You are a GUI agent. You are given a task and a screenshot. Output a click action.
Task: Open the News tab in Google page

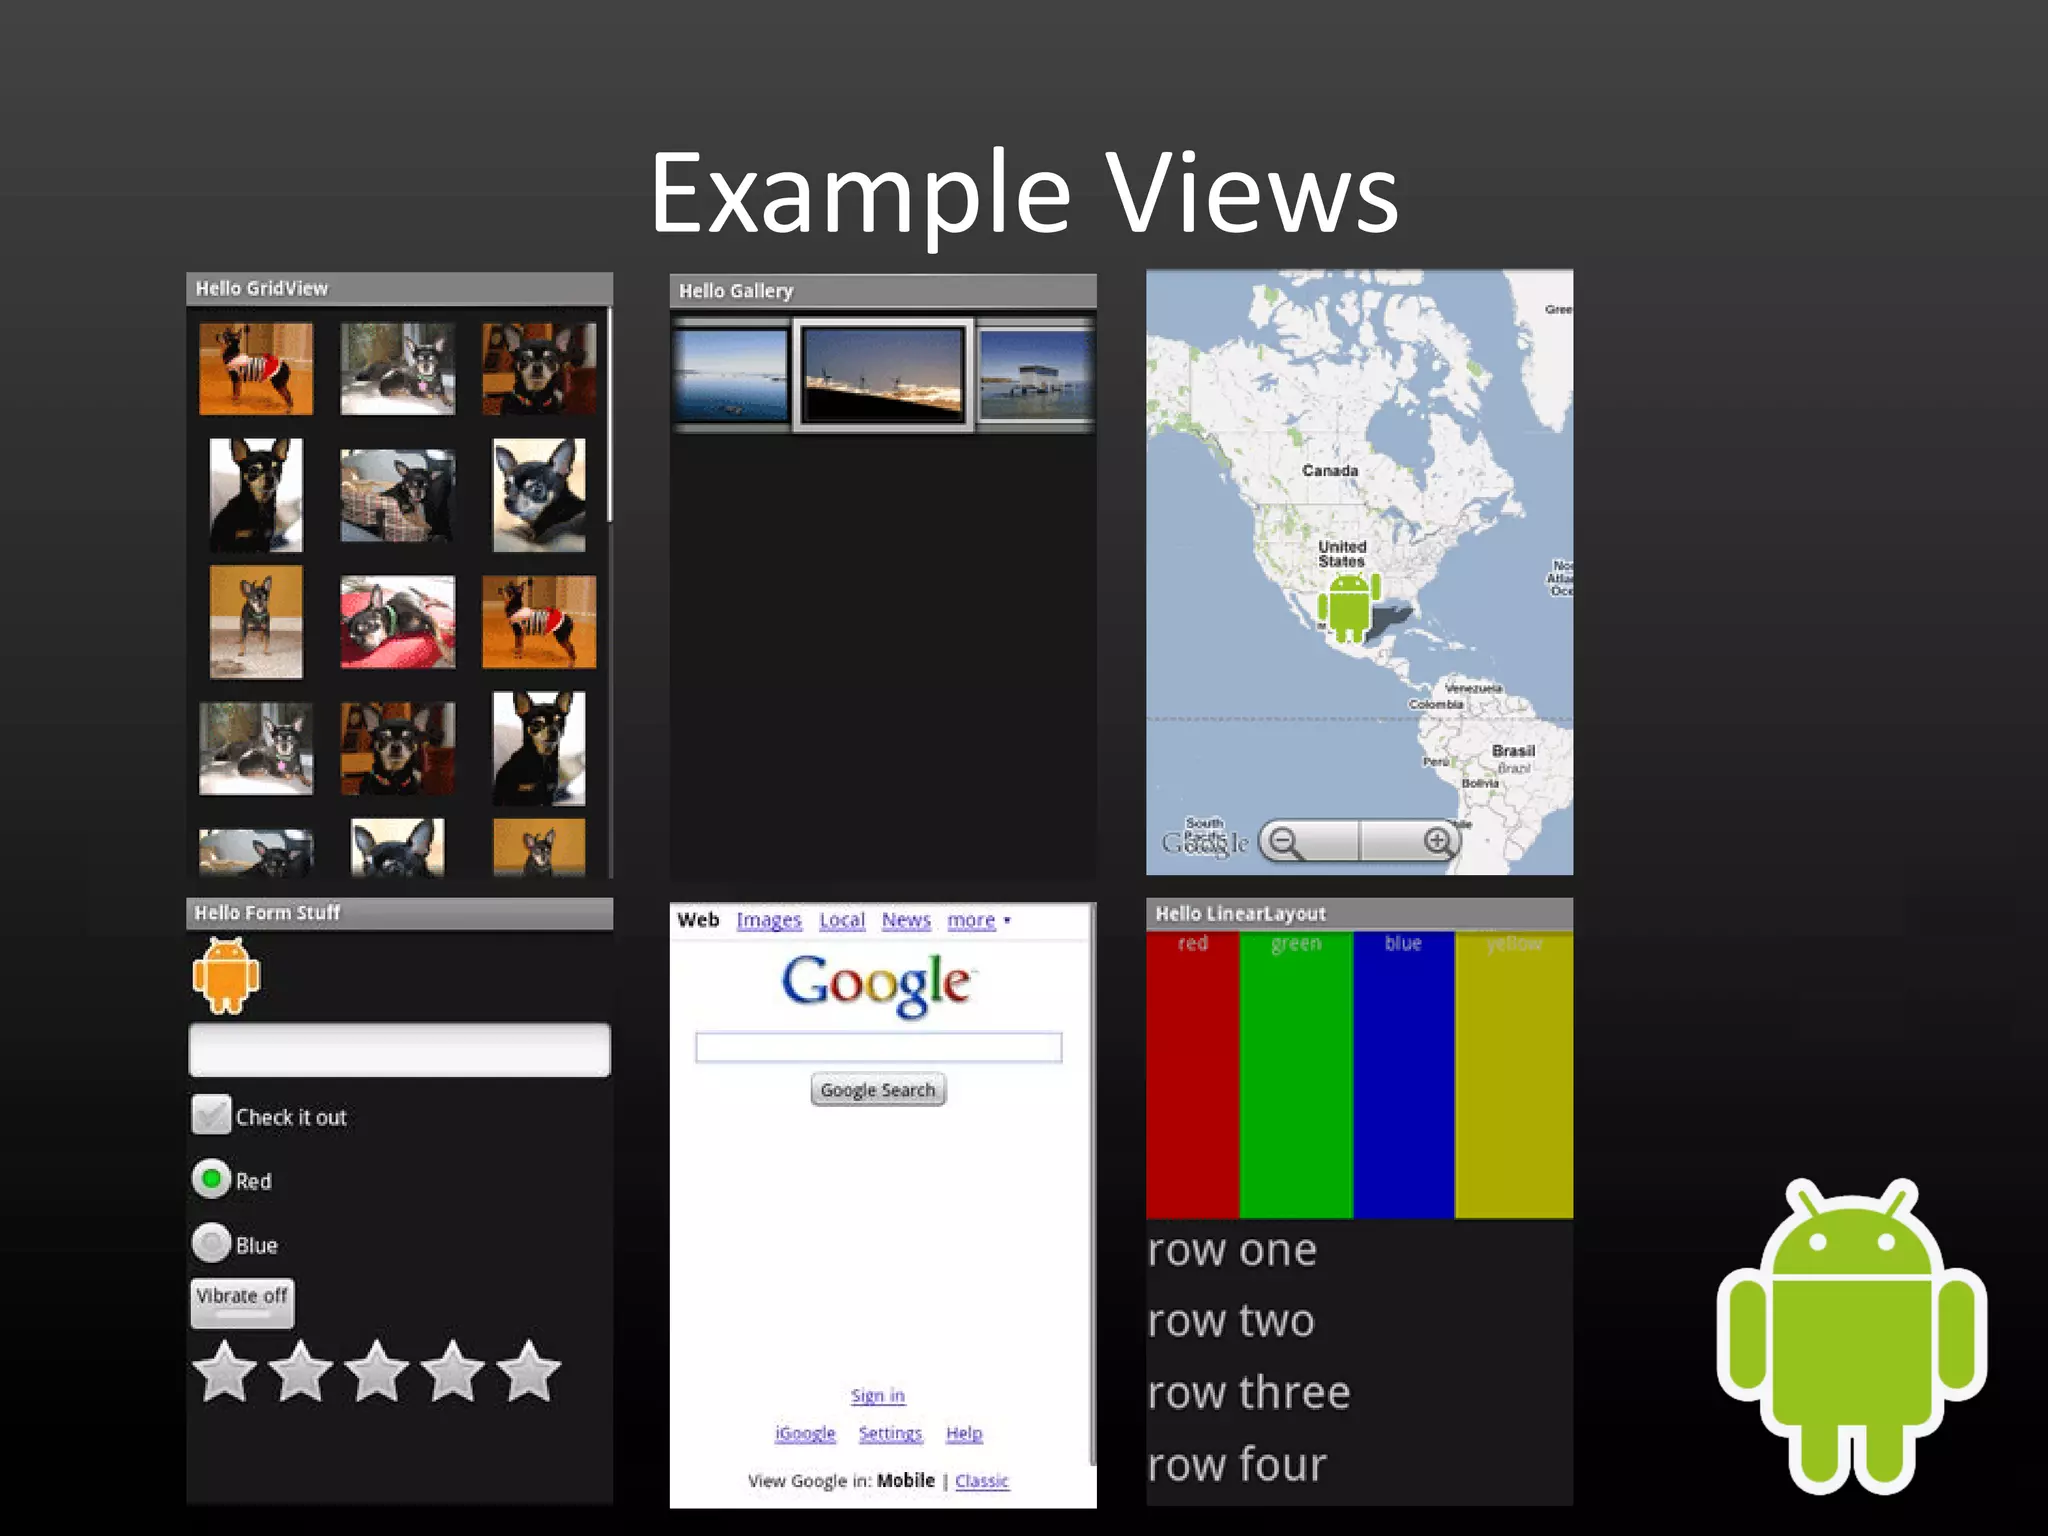906,920
